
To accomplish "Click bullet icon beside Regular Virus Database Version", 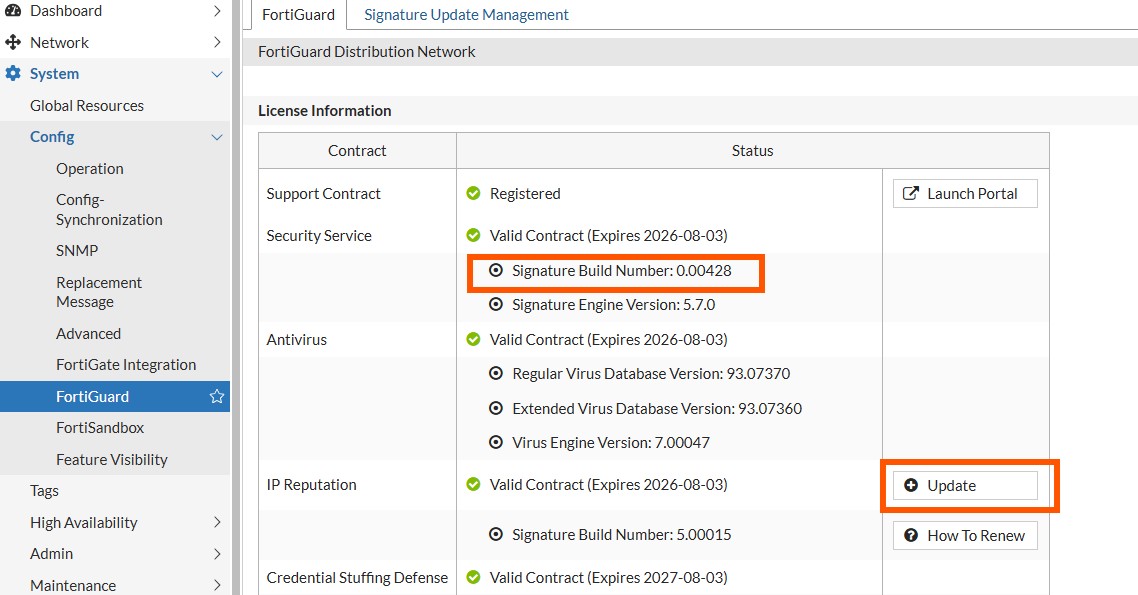I will (496, 373).
